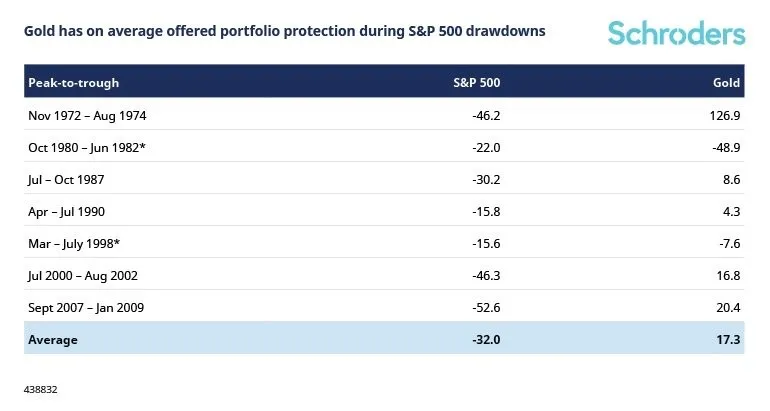This screenshot has height=411, width=770.
Task: Select the Gold column header
Action: [728, 82]
